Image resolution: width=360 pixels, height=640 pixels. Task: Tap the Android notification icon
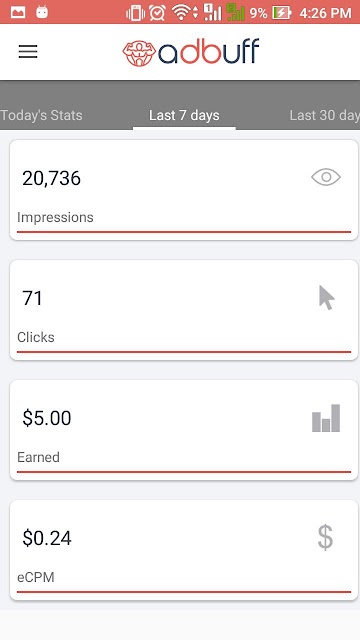pyautogui.click(x=42, y=12)
